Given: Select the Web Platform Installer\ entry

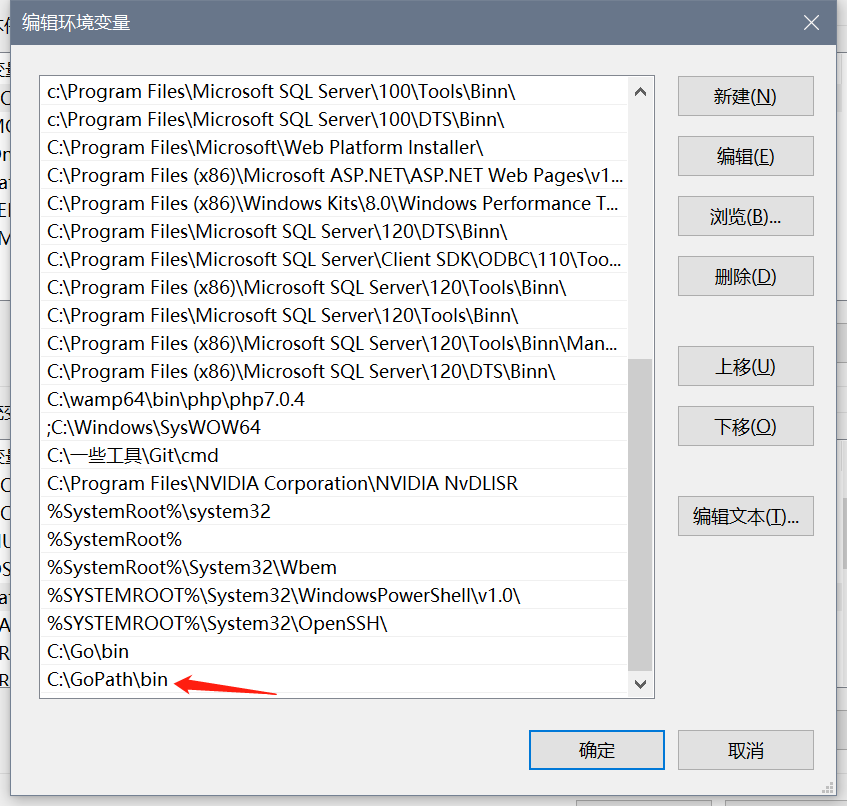Looking at the screenshot, I should (334, 147).
